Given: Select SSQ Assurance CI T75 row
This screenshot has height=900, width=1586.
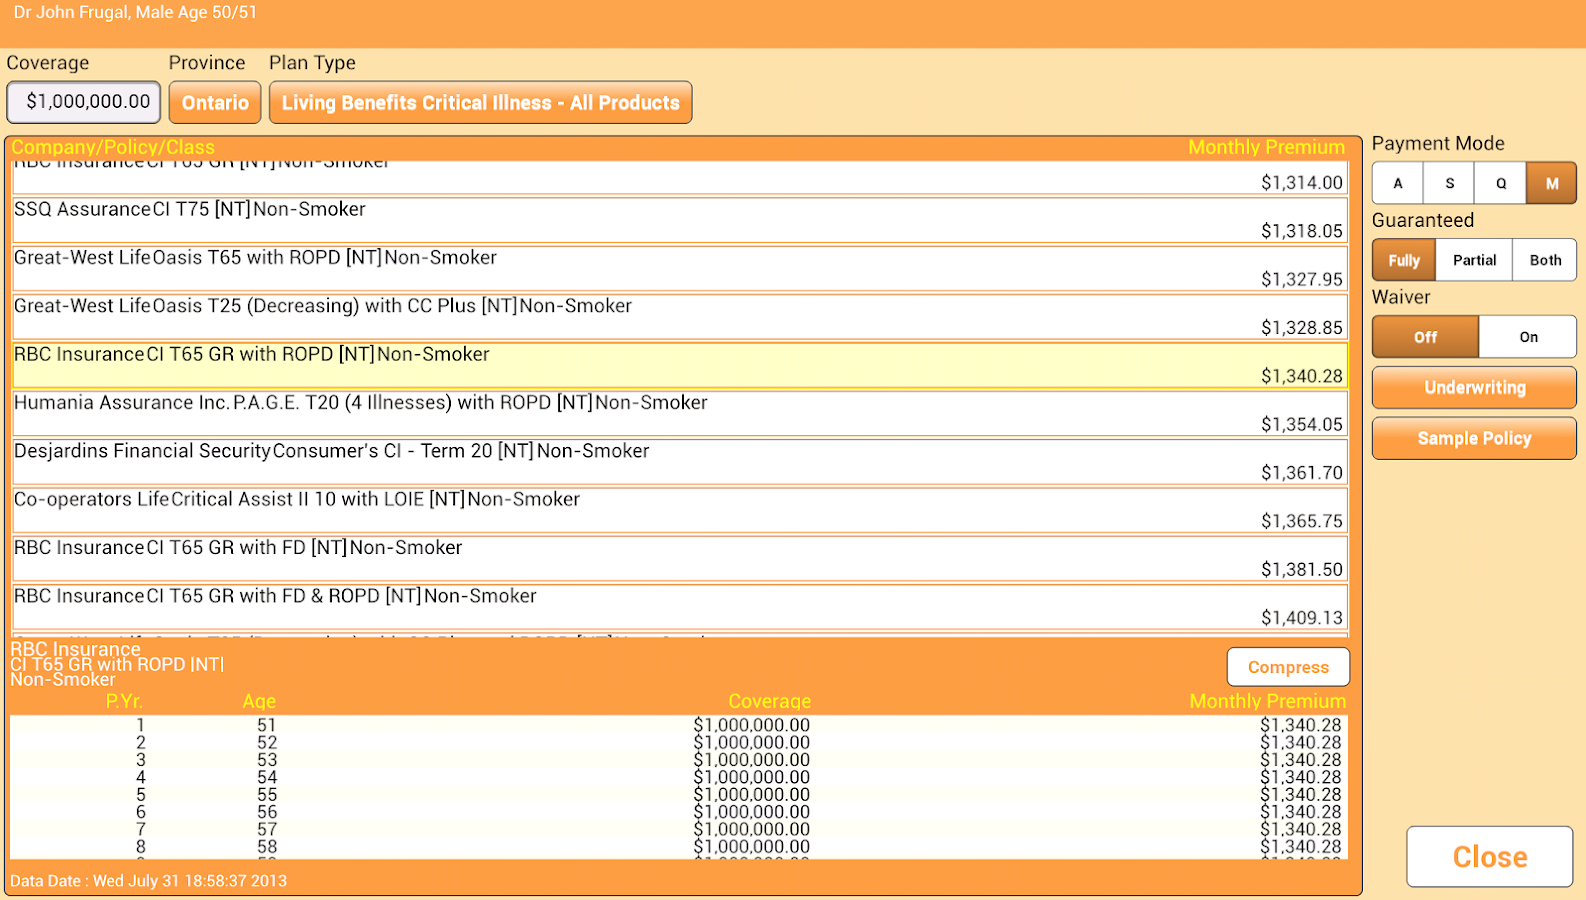Looking at the screenshot, I should coord(680,220).
